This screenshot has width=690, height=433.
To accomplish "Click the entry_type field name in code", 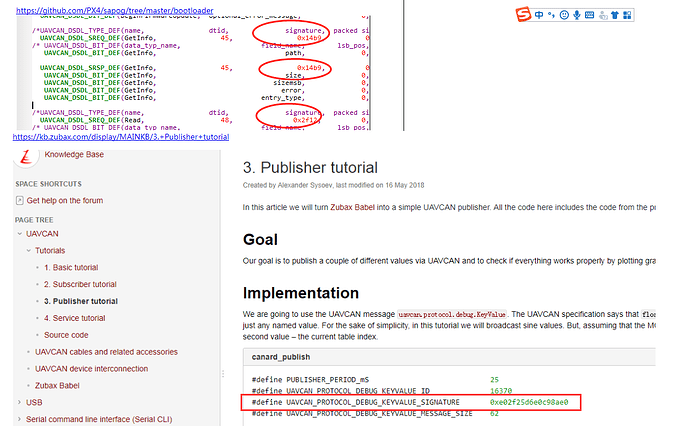I will [x=281, y=98].
